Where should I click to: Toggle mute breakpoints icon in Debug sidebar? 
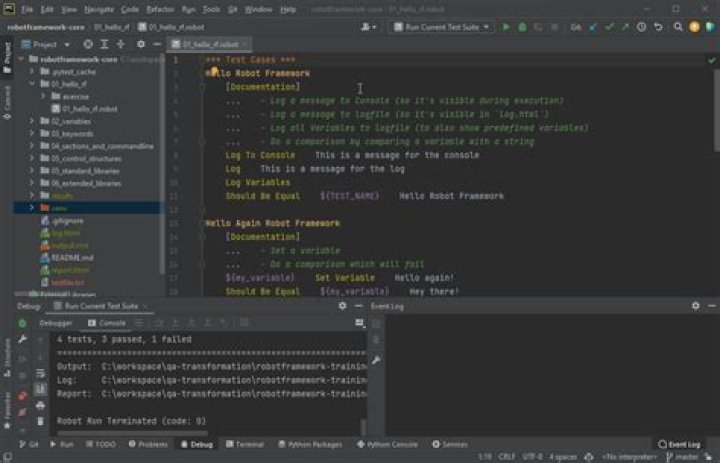click(x=22, y=412)
